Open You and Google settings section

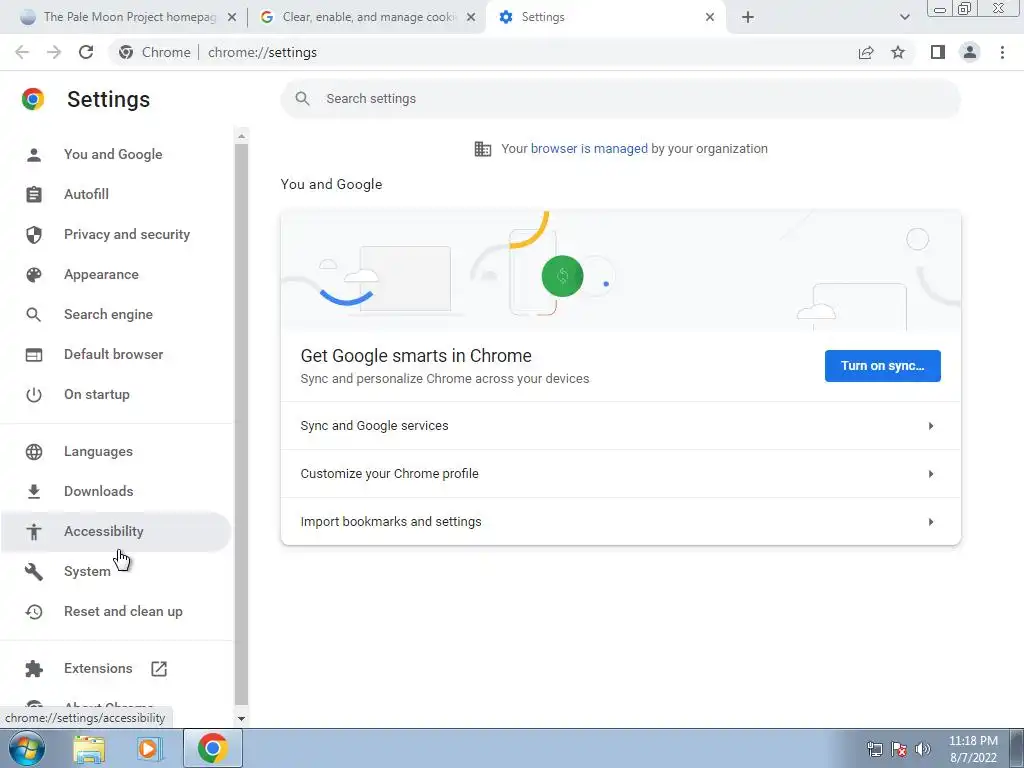pyautogui.click(x=116, y=155)
